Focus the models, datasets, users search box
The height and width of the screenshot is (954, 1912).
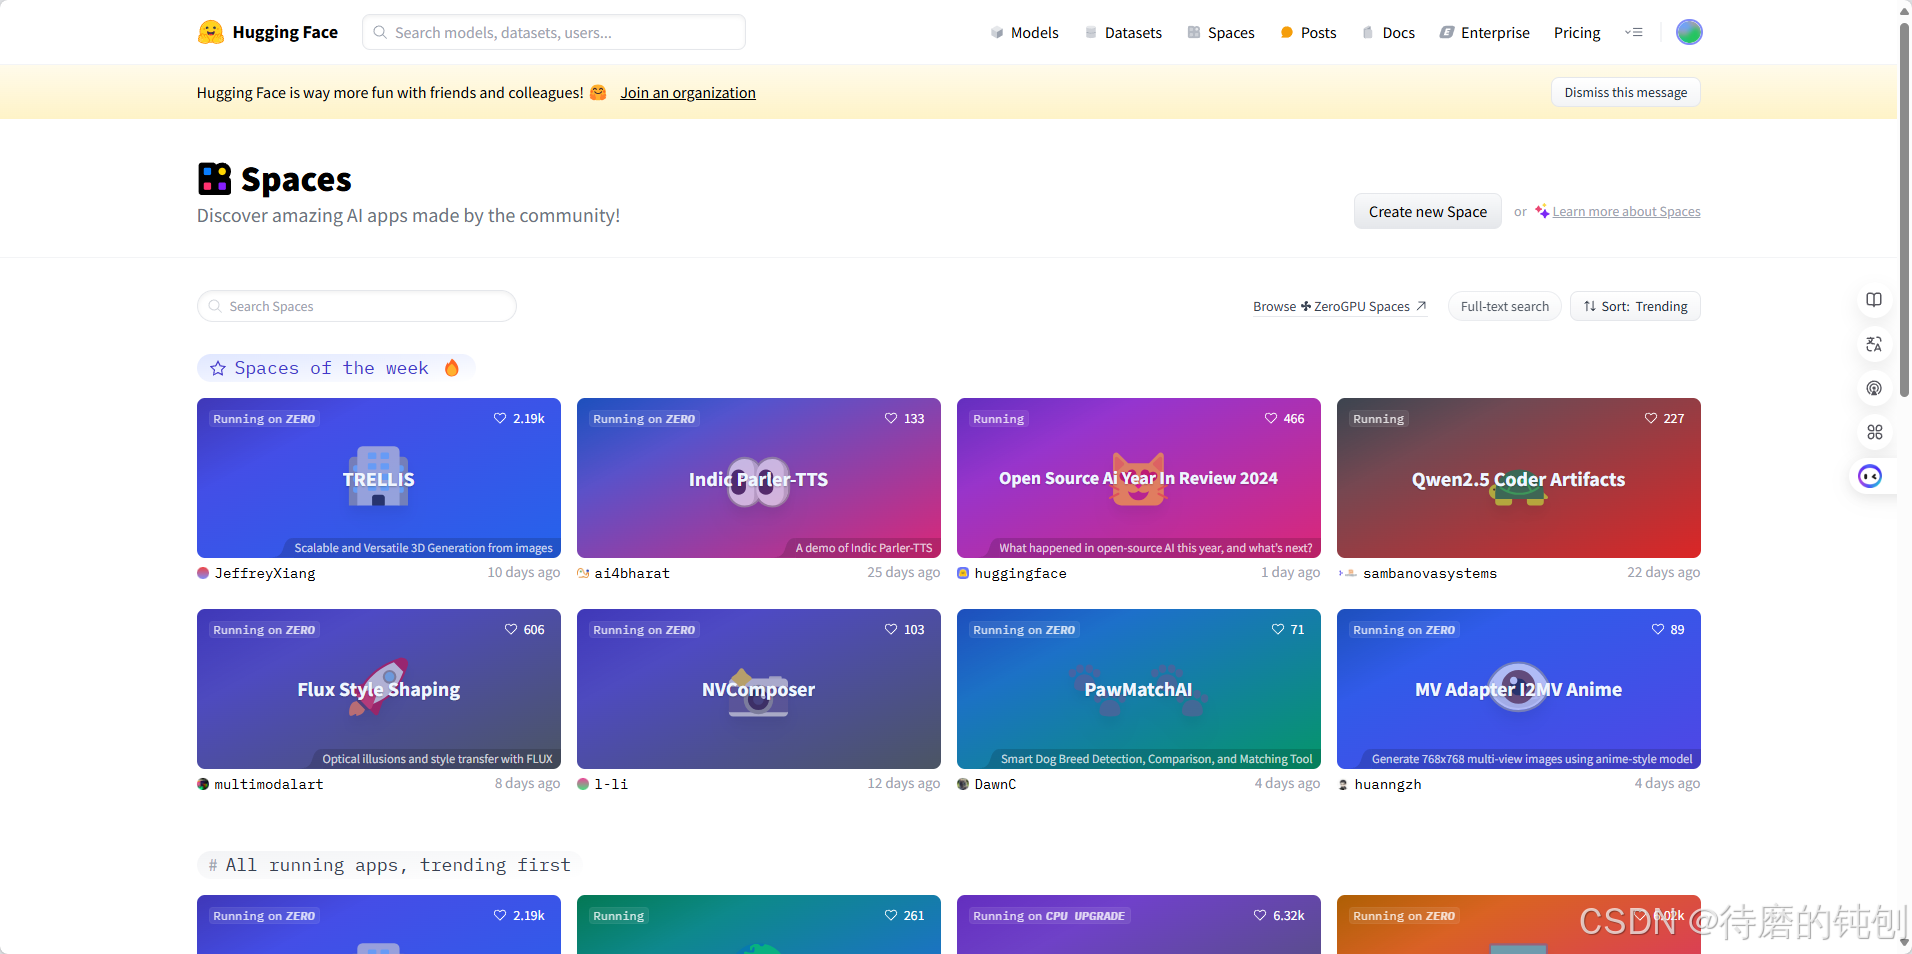pos(554,32)
